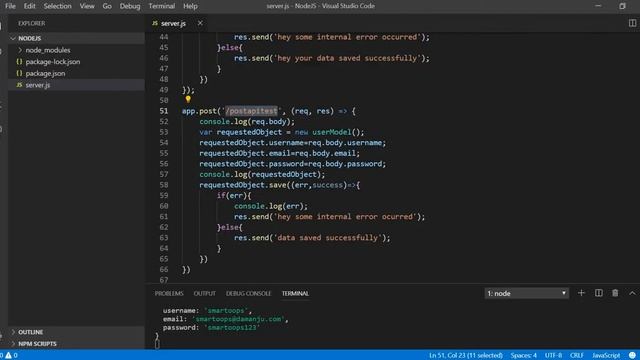Click 'smartoops123' in the terminal output

(x=232, y=328)
